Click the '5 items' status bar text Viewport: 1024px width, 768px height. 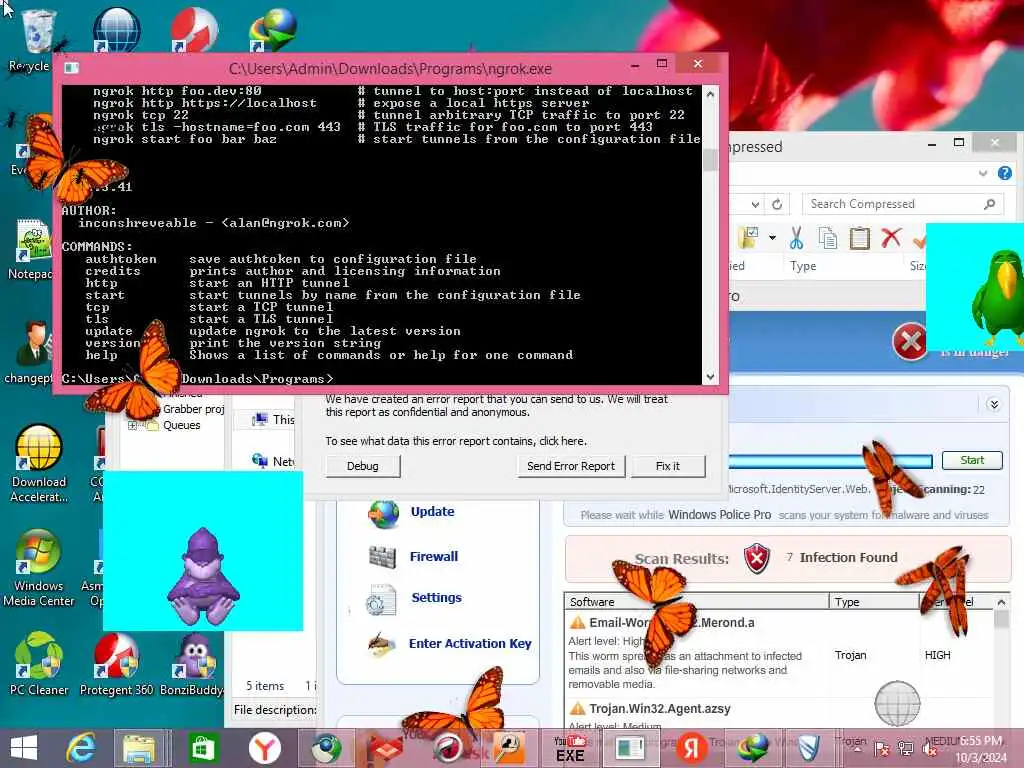264,686
